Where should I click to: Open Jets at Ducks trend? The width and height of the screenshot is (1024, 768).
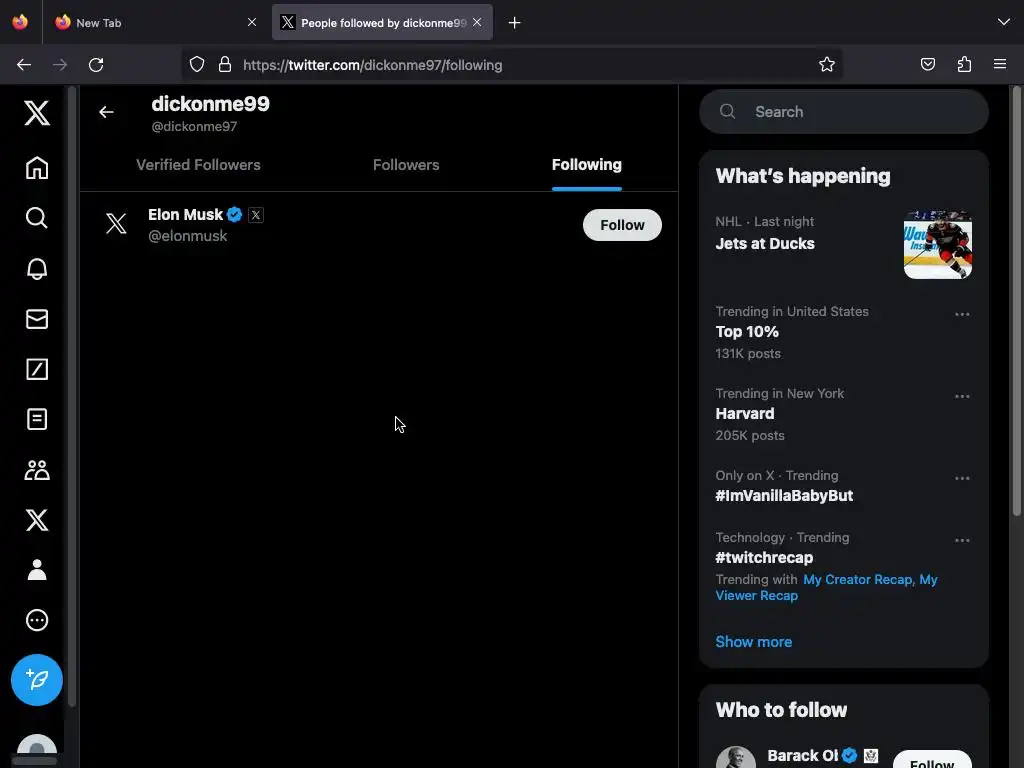[765, 244]
